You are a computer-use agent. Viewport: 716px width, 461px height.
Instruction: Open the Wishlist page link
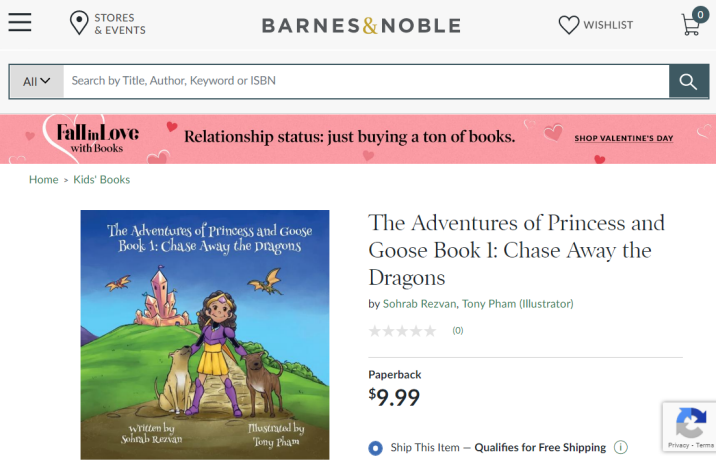608,25
